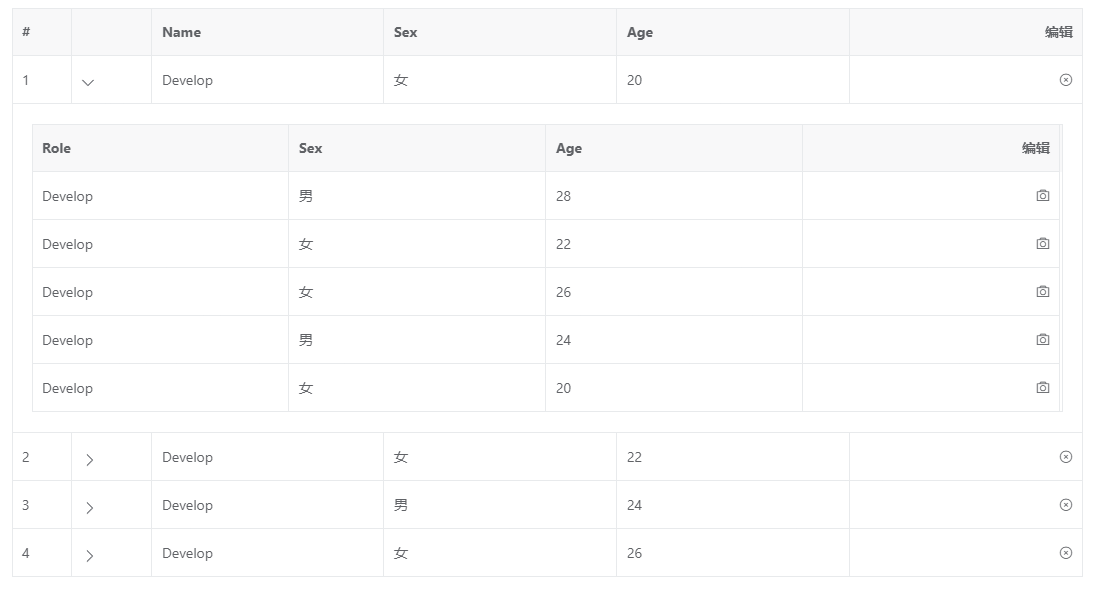Click the camera icon beside the age-26 nested row
This screenshot has height=598, width=1094.
pyautogui.click(x=1043, y=291)
